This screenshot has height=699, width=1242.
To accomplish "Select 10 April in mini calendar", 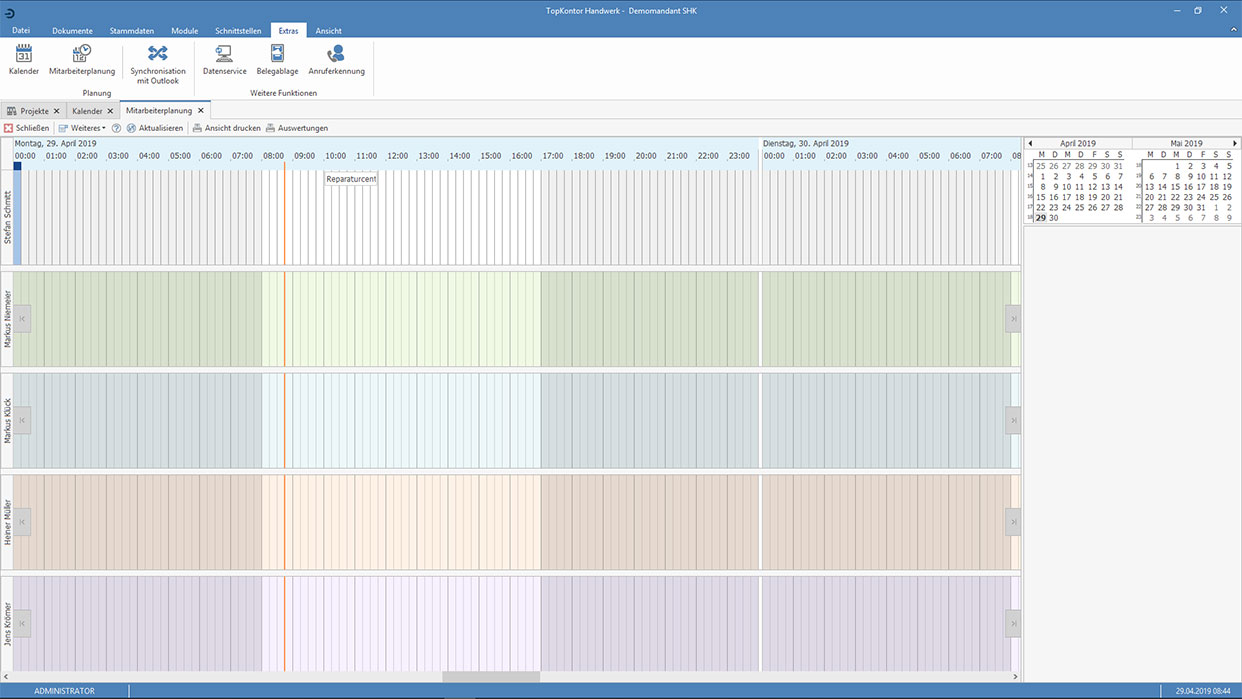I will (1067, 187).
